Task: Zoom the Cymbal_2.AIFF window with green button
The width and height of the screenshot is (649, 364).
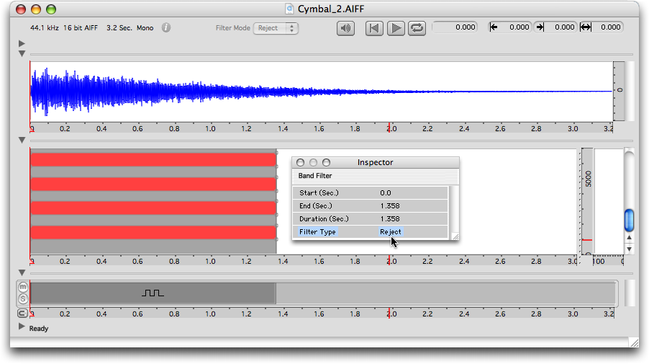Action: tap(51, 9)
